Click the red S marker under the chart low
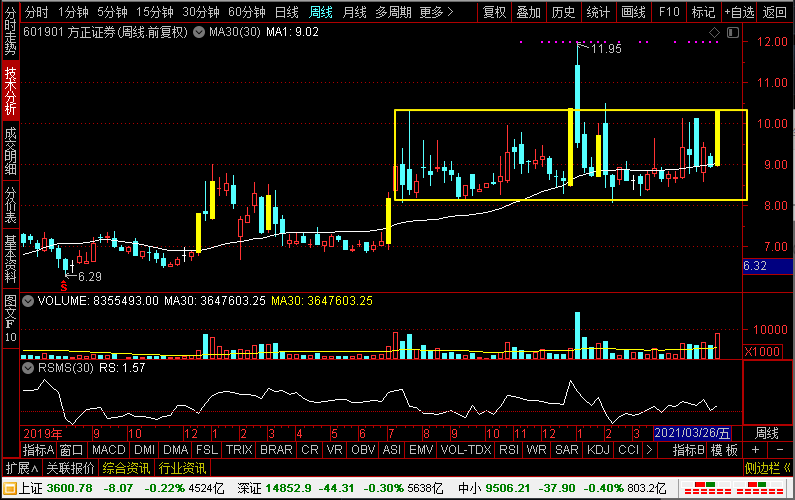Viewport: 795px width, 500px height. tap(63, 287)
